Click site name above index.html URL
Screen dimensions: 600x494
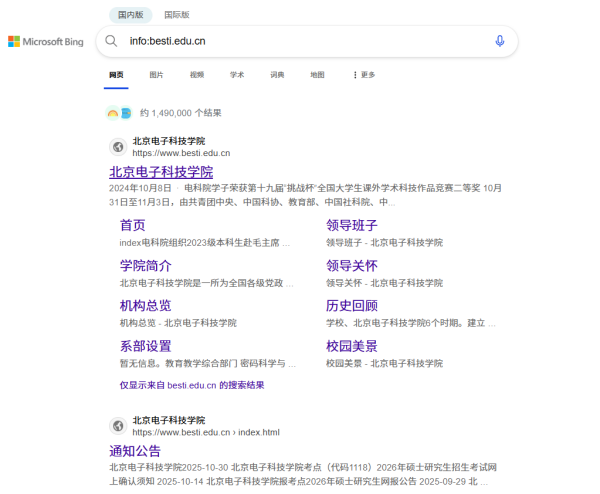[x=169, y=420]
